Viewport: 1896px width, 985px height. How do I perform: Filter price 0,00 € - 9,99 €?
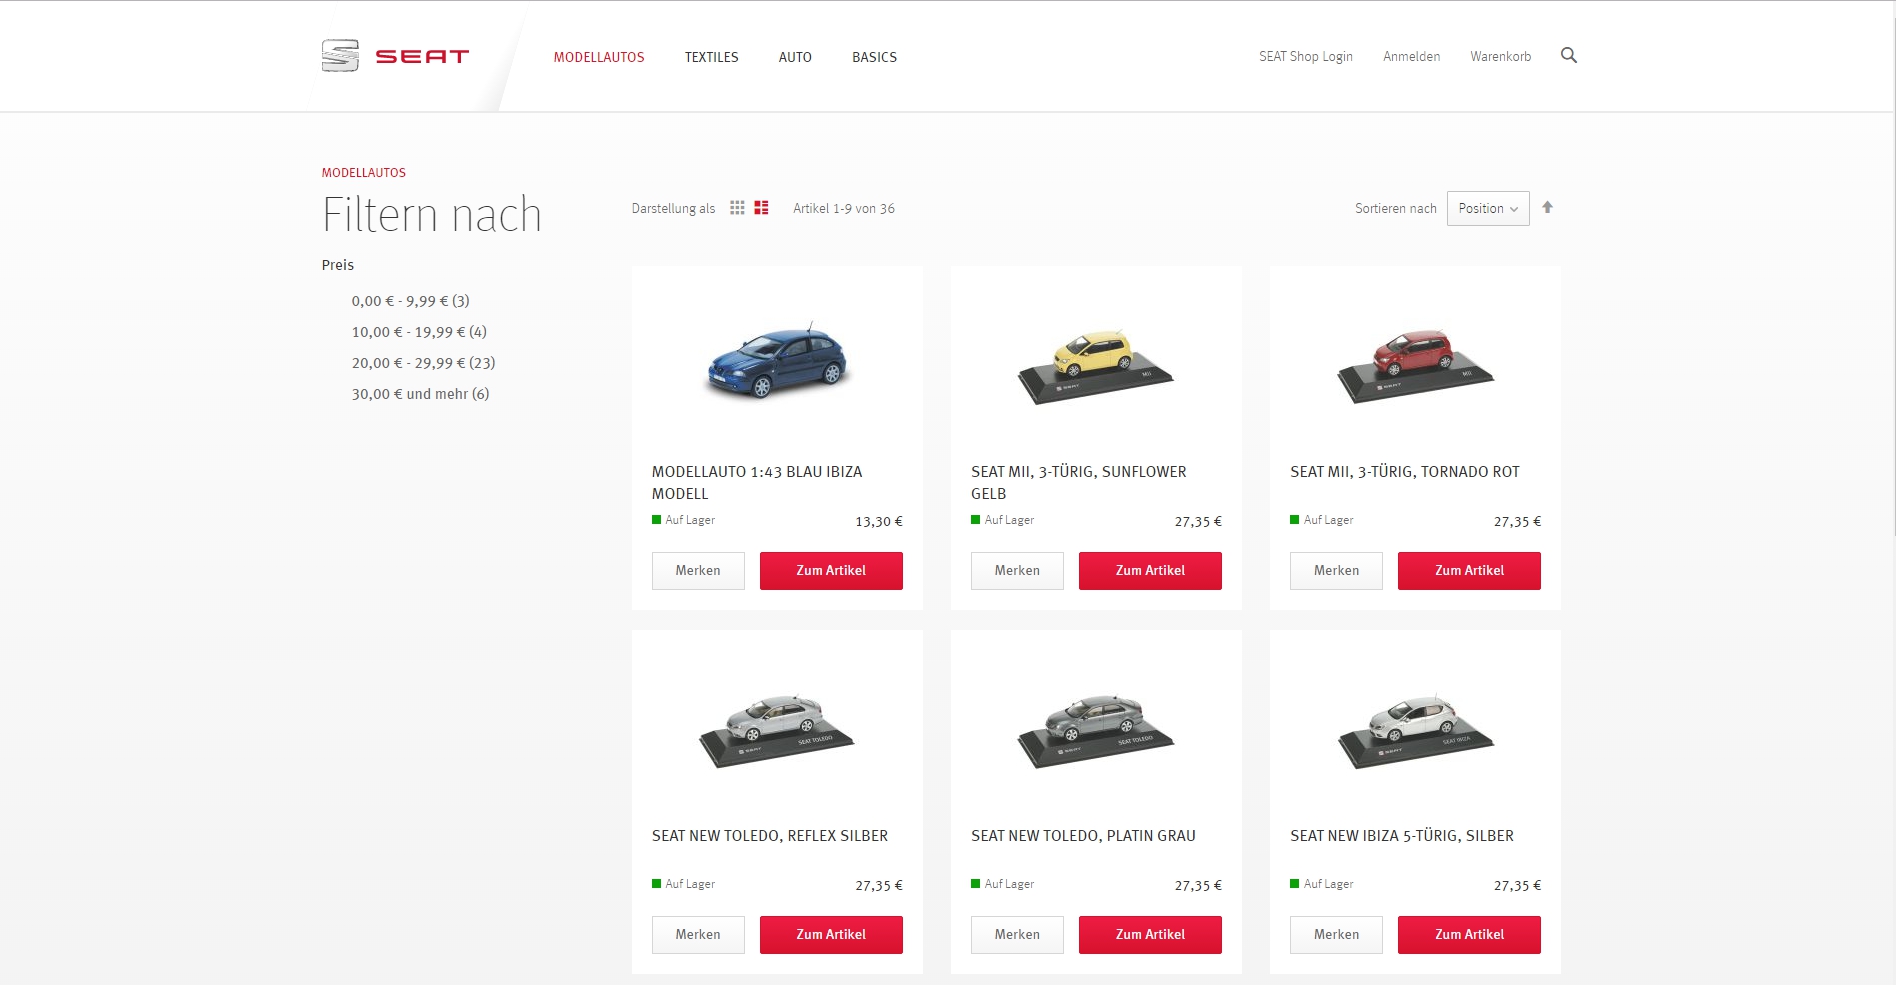410,301
